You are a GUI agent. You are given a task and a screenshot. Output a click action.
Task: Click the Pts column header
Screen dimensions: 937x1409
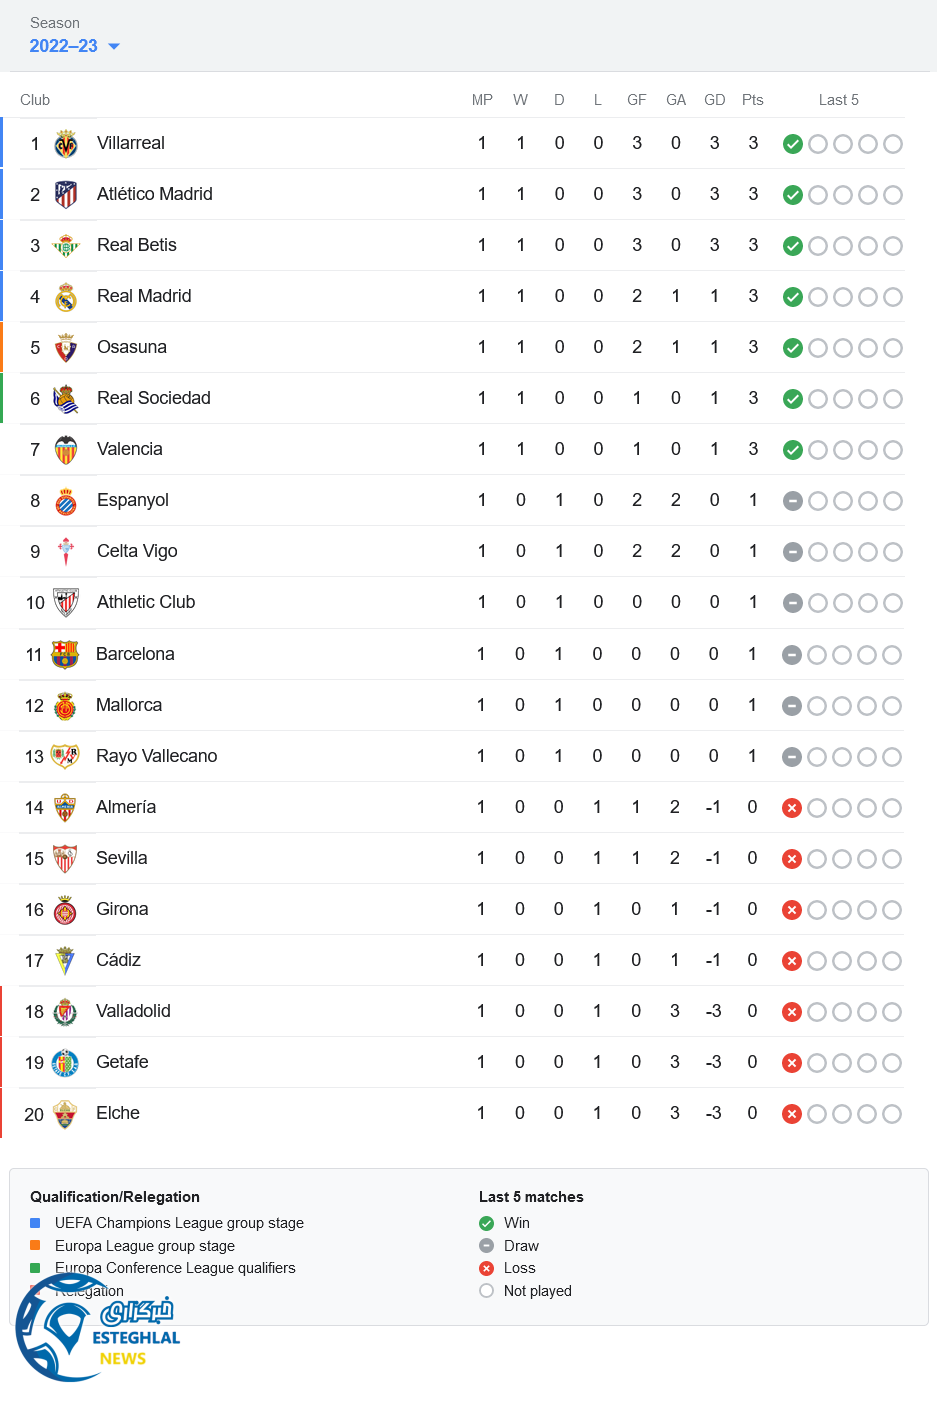point(753,100)
